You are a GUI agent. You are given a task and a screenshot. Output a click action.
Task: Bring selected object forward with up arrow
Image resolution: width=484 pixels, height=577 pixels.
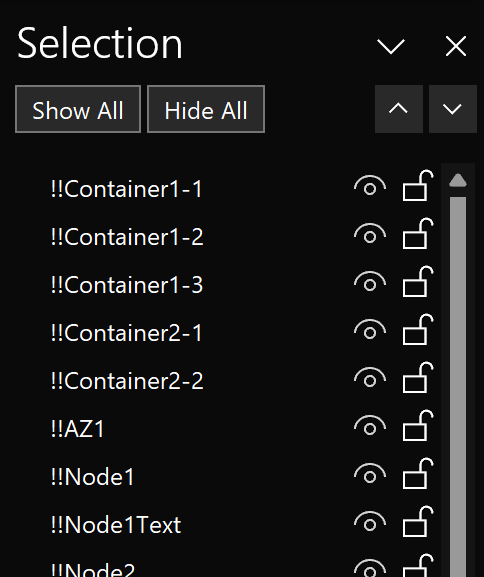point(399,109)
